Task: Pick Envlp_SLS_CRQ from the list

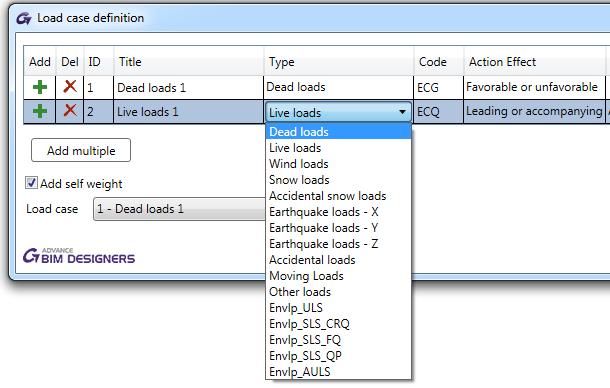Action: pos(338,323)
